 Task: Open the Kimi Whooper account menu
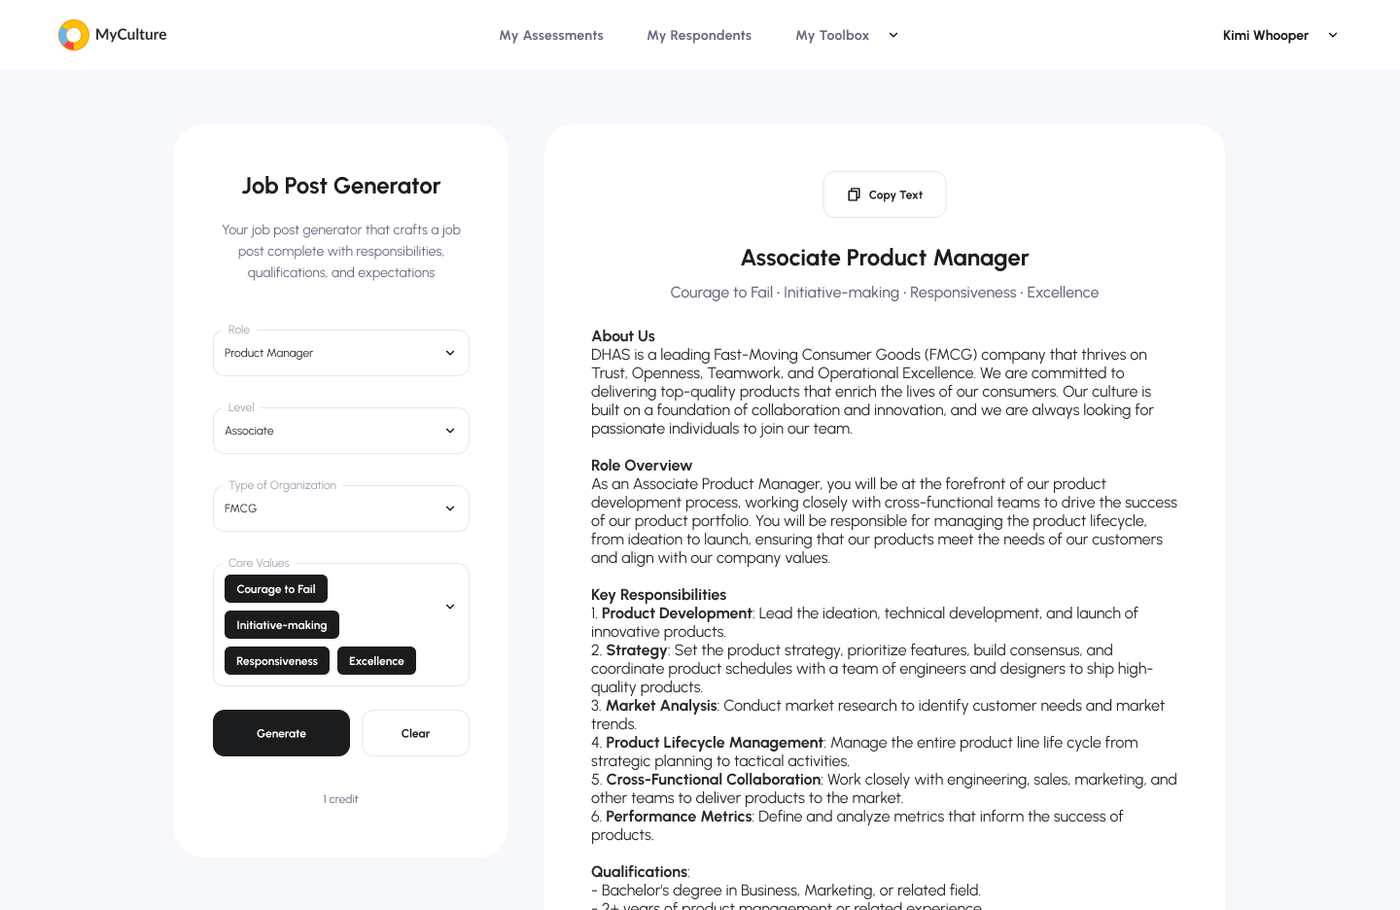pos(1278,35)
